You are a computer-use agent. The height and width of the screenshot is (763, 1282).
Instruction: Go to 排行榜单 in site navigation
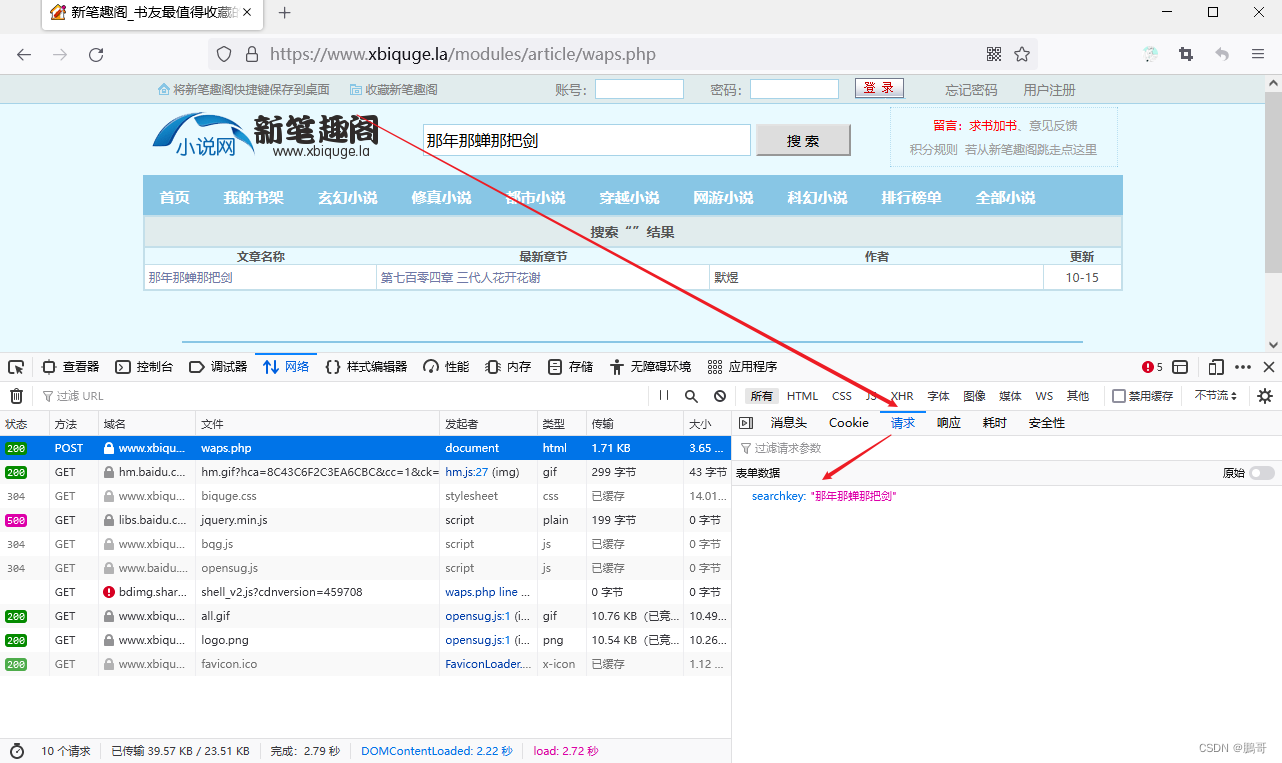[x=911, y=198]
